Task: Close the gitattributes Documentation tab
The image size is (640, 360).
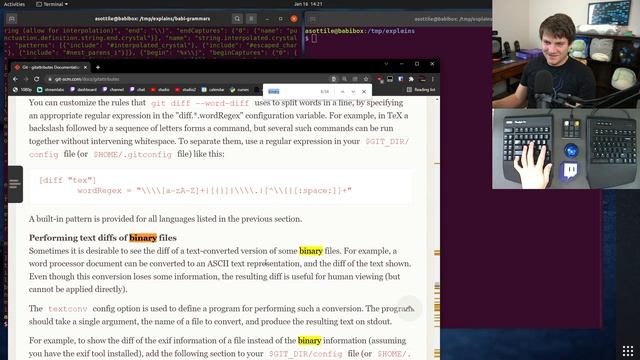Action: [85, 67]
